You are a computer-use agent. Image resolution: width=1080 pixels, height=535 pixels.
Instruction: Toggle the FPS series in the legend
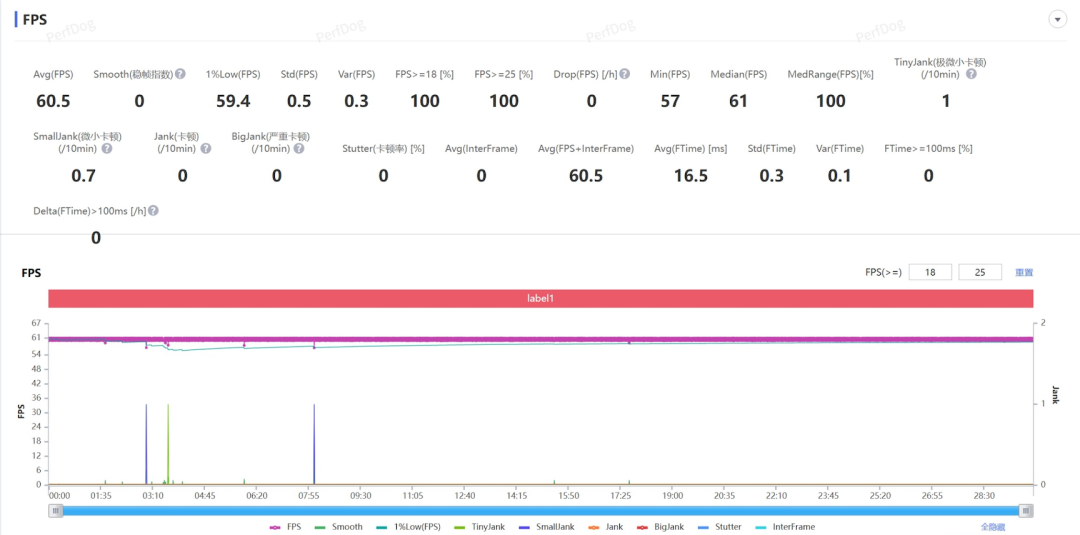tap(284, 527)
